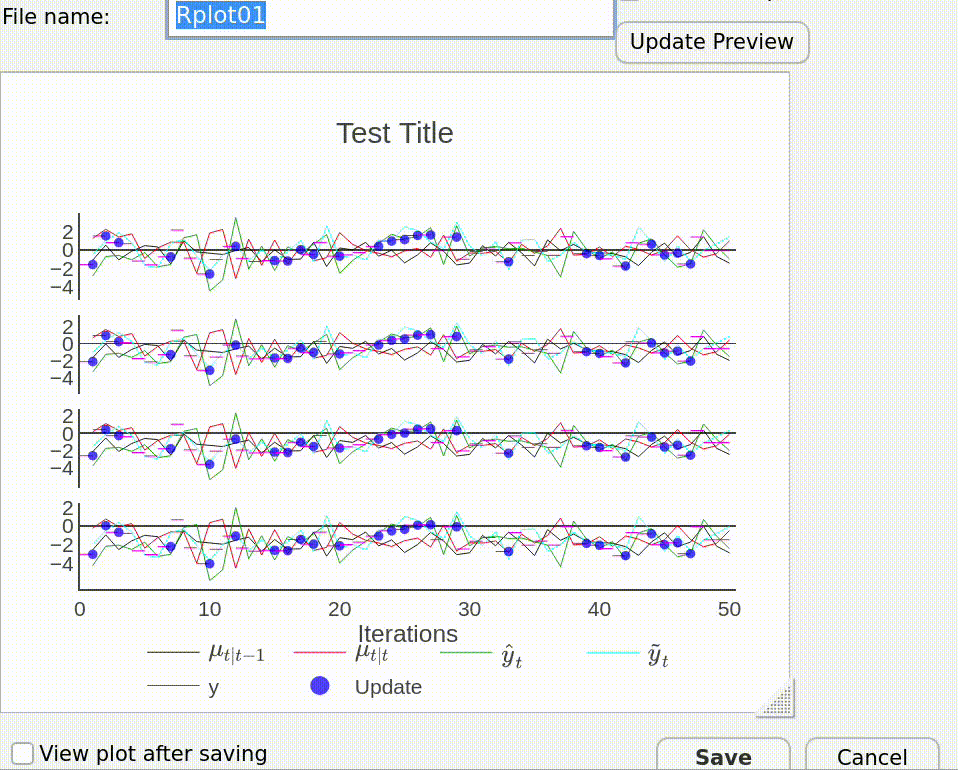Viewport: 958px width, 770px height.
Task: Click the blue Update dot in the legend
Action: pyautogui.click(x=320, y=686)
